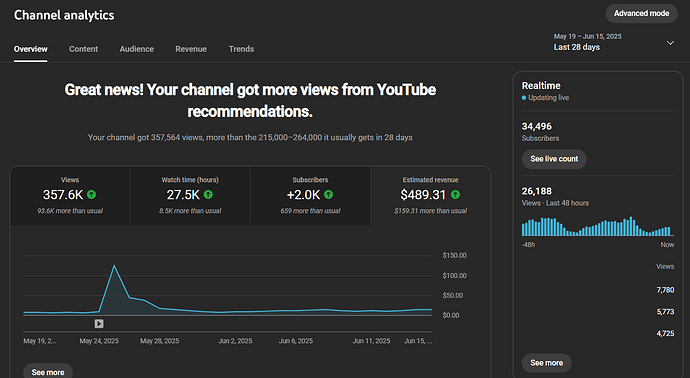The width and height of the screenshot is (690, 378).
Task: Click the revenue chart peak near May 24
Action: pos(114,266)
